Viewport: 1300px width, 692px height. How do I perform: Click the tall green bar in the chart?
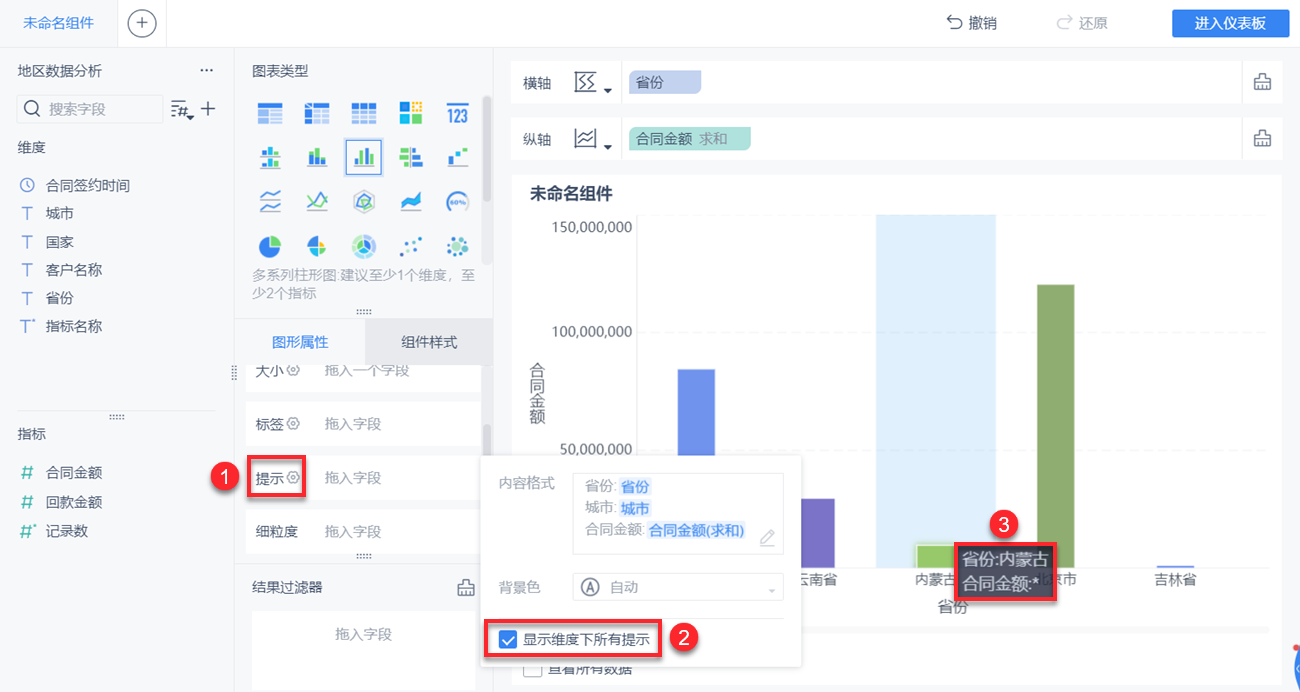pyautogui.click(x=1055, y=426)
